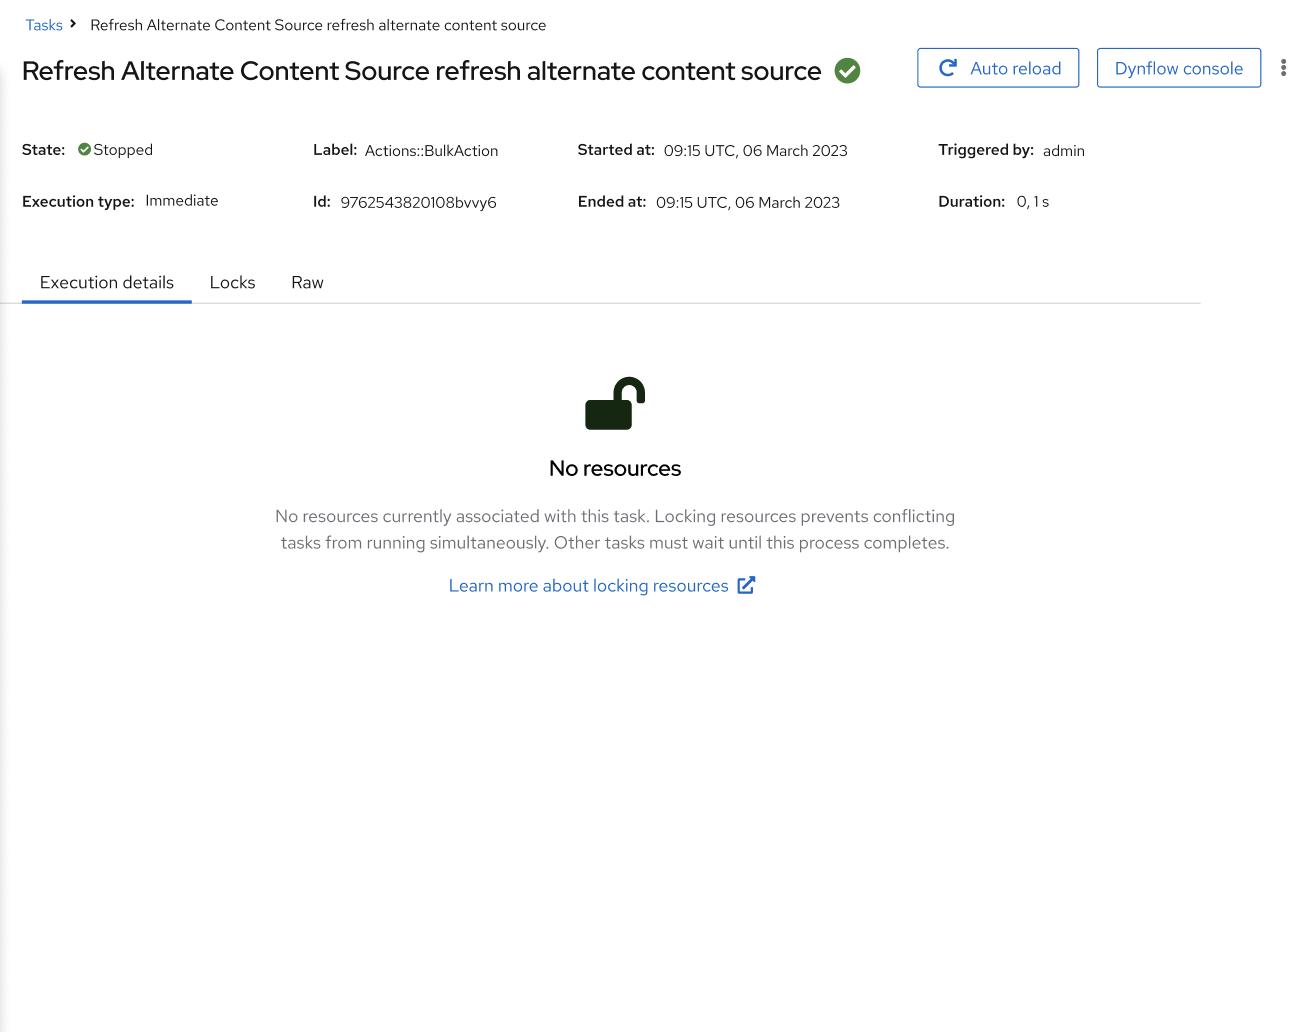The image size is (1306, 1032).
Task: Click the breadcrumb chevron after Tasks
Action: (x=73, y=24)
